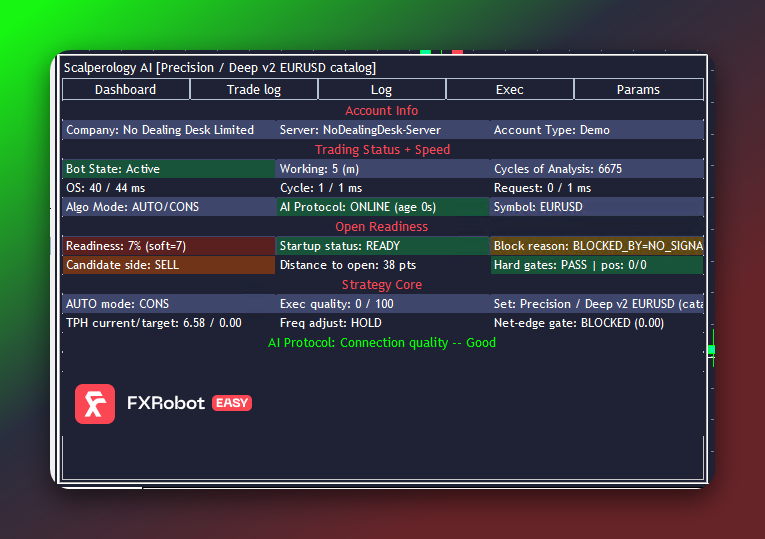This screenshot has height=539, width=765.
Task: Select the Readiness: 7% (soft=7) cell
Action: click(x=169, y=246)
